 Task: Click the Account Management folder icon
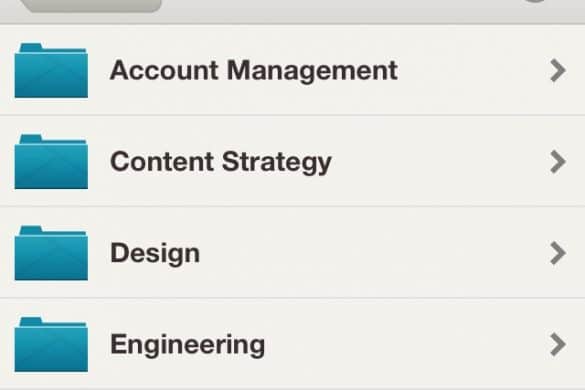click(x=51, y=71)
